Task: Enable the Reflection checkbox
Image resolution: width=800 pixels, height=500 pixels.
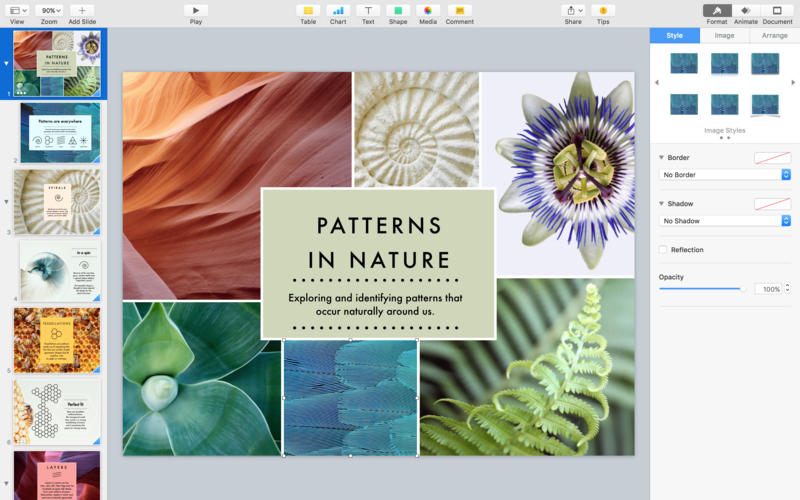Action: pos(663,250)
